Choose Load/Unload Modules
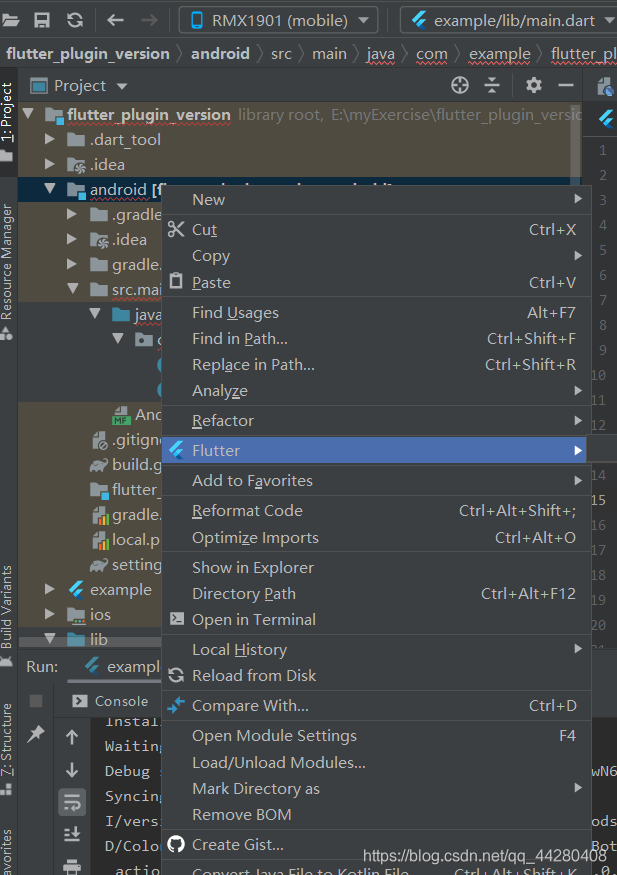The width and height of the screenshot is (617, 875). tap(376, 763)
